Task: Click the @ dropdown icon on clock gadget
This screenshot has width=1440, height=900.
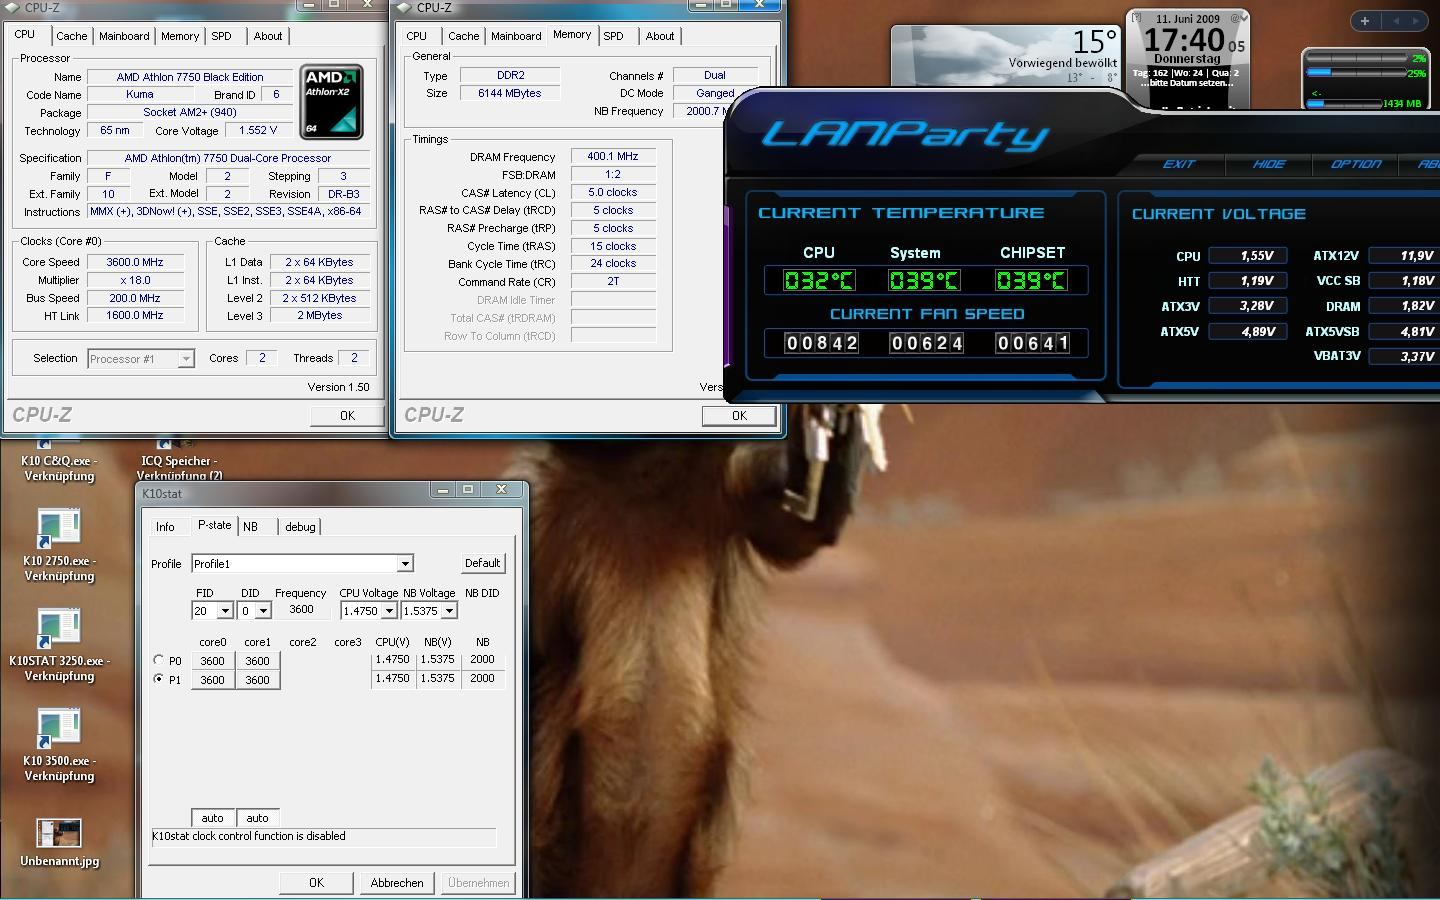Action: pos(1237,18)
